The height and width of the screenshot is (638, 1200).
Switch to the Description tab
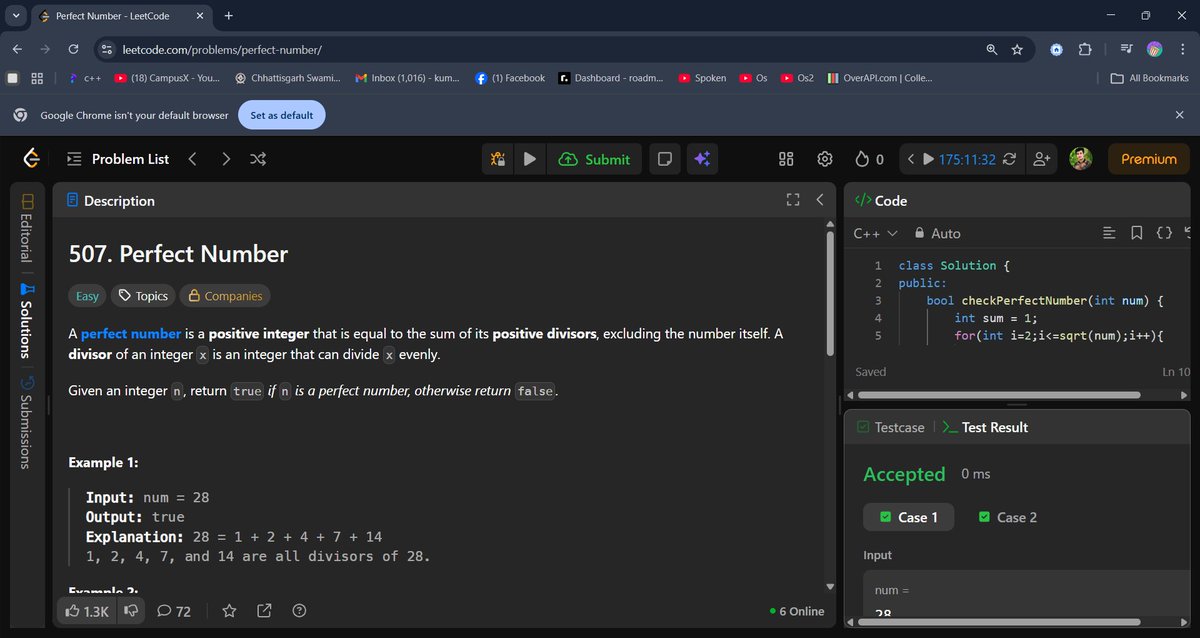pos(110,200)
